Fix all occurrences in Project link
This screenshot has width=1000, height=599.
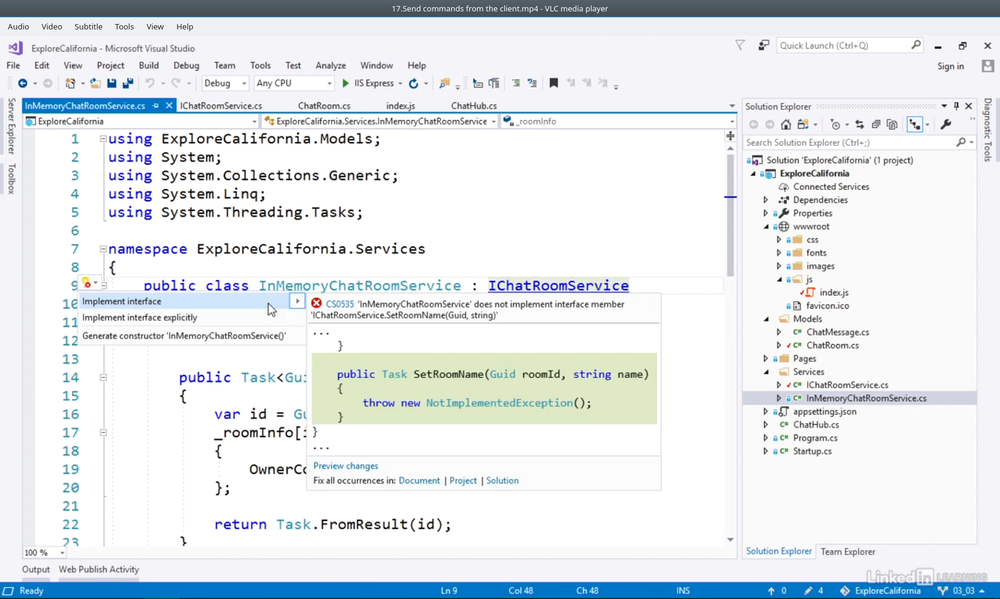click(463, 481)
